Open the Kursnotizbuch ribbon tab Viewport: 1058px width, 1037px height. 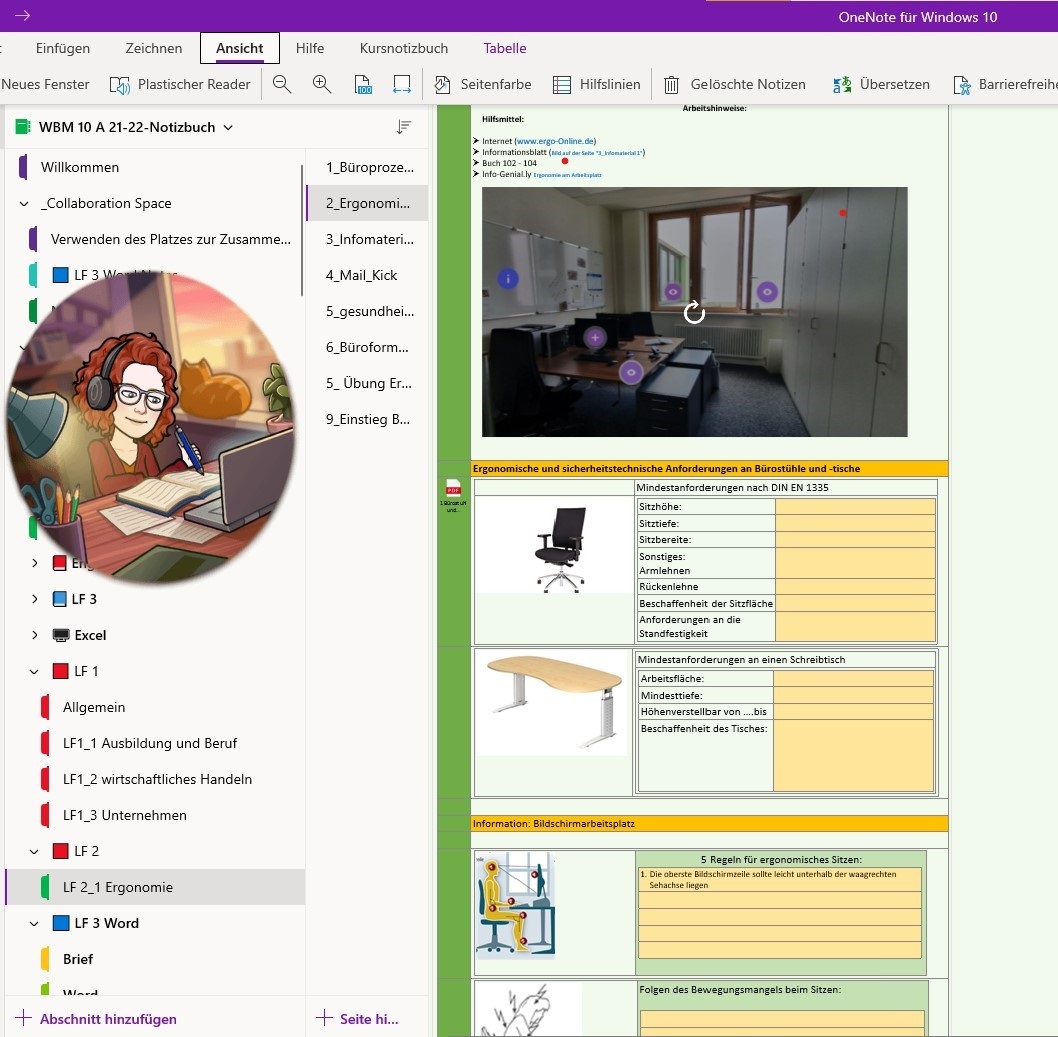click(403, 48)
